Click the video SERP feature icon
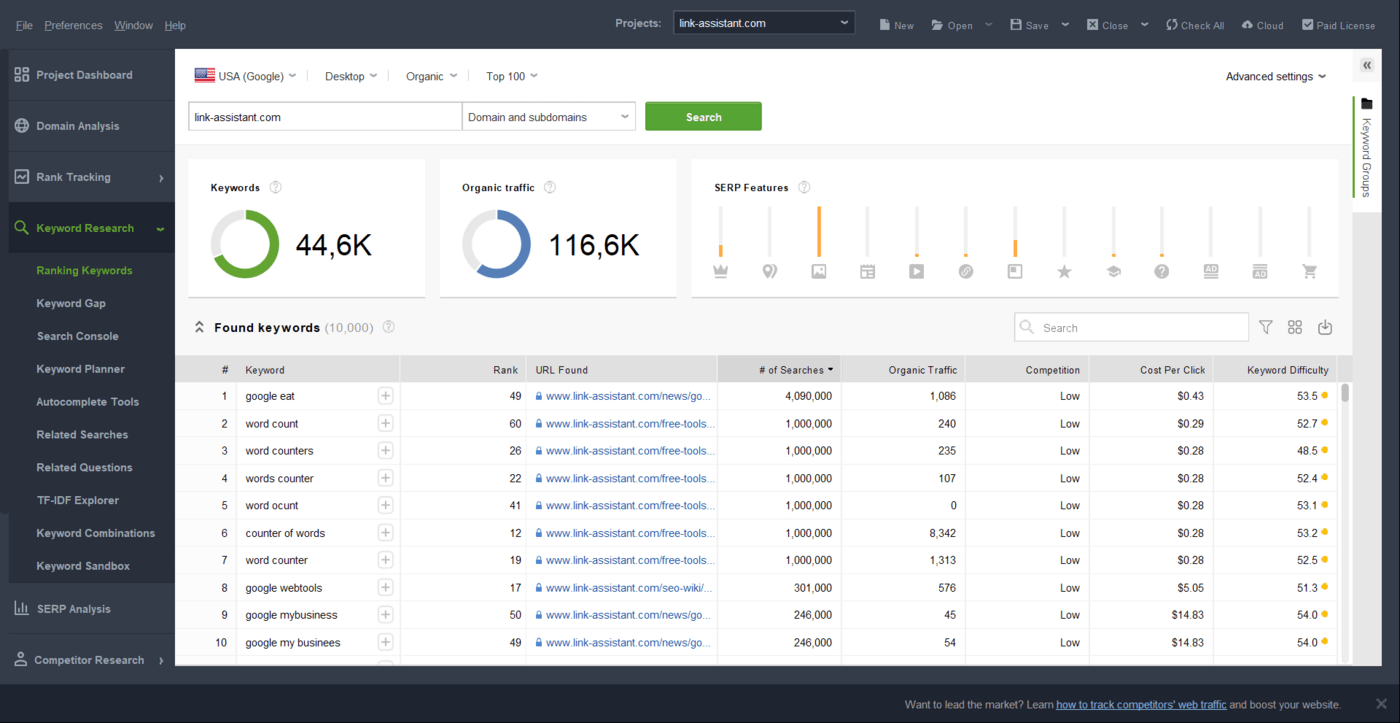 tap(916, 271)
